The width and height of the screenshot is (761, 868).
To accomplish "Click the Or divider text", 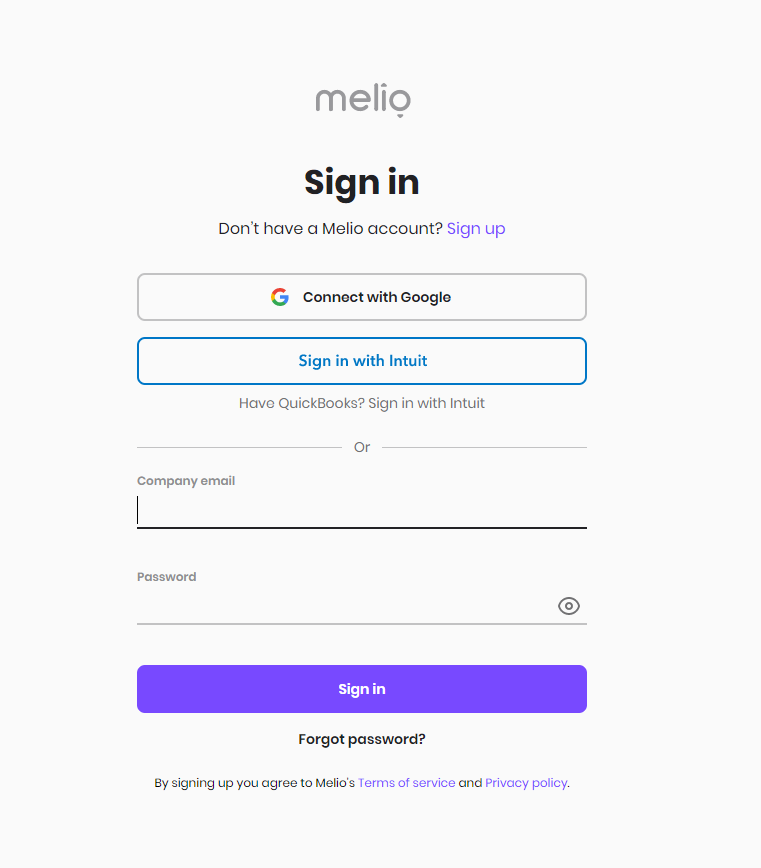I will (362, 447).
